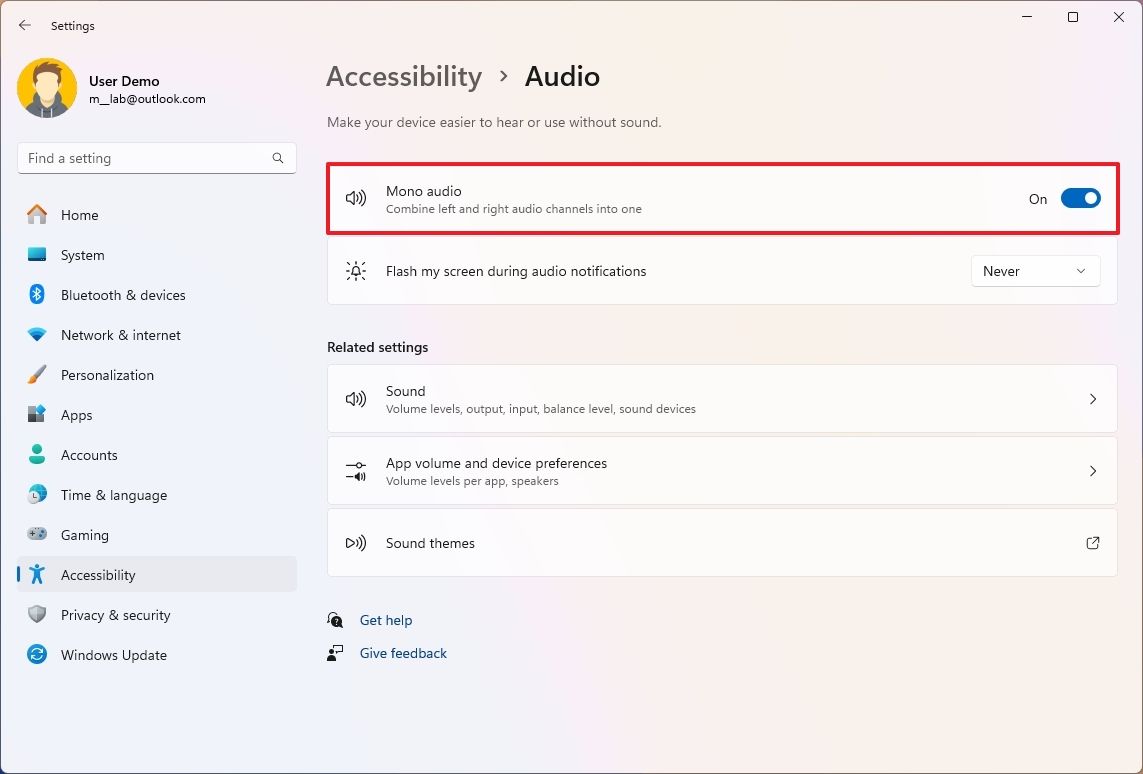
Task: Click the Mono audio speaker icon
Action: pos(356,198)
